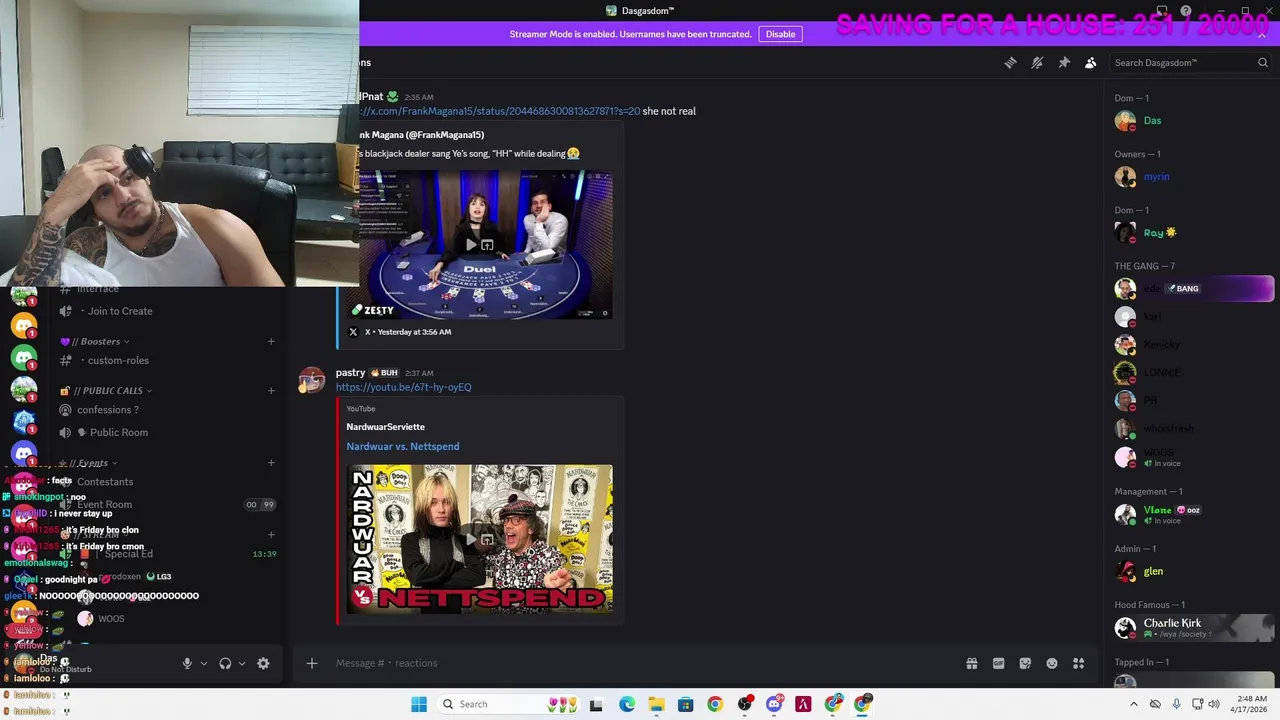Open headphone output options chevron
The height and width of the screenshot is (720, 1280).
(x=242, y=663)
